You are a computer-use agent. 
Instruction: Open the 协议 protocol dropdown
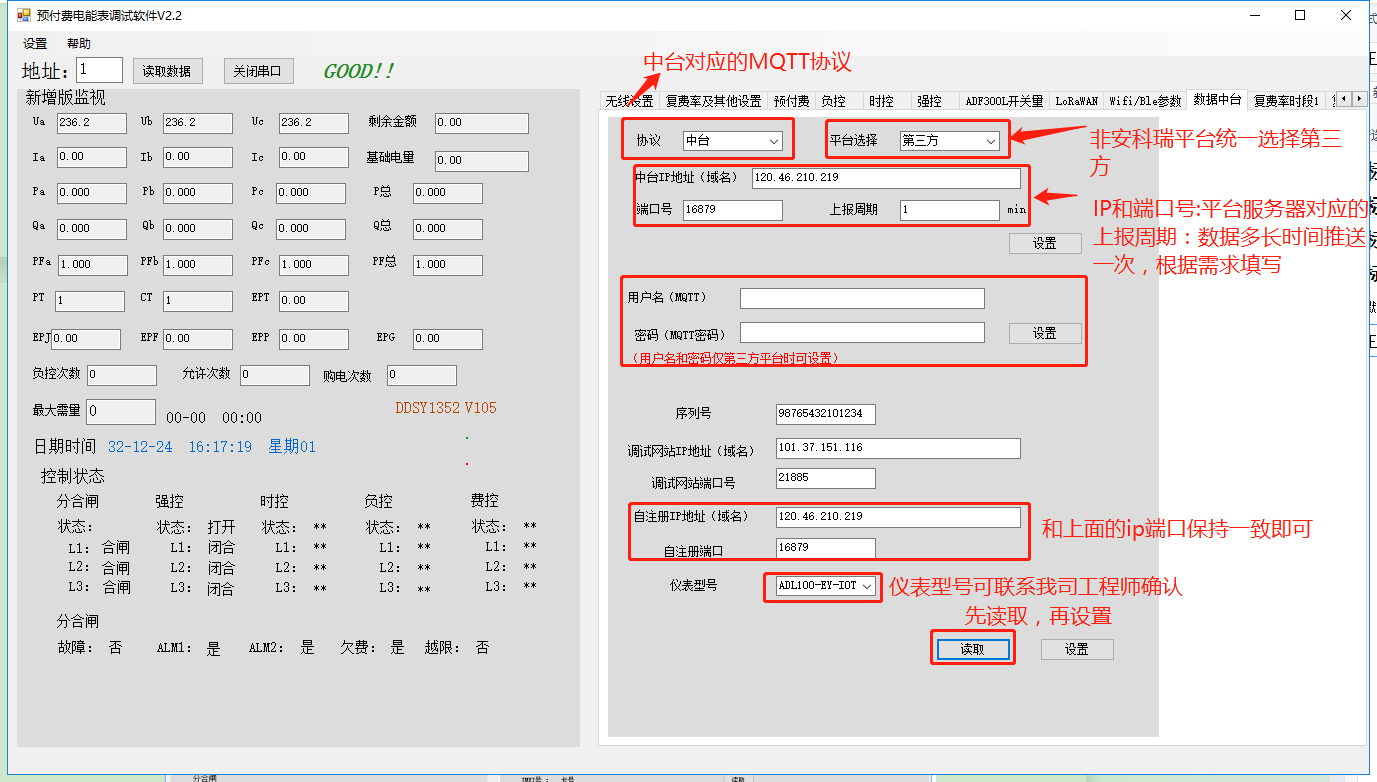coord(732,141)
